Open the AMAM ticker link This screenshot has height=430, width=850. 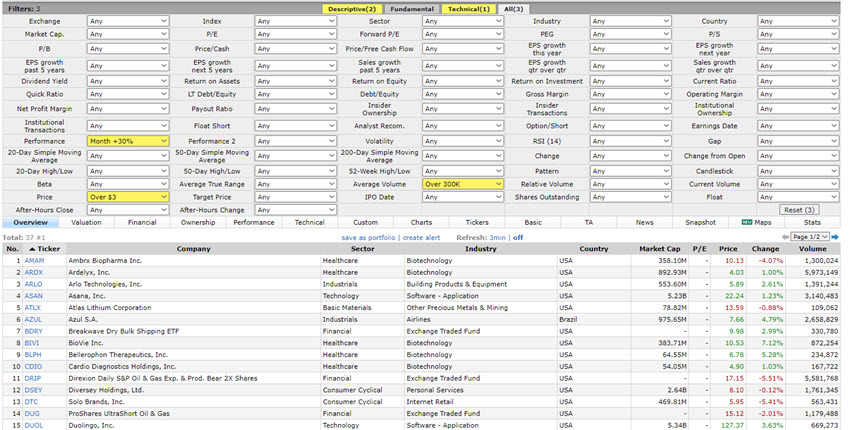click(34, 260)
